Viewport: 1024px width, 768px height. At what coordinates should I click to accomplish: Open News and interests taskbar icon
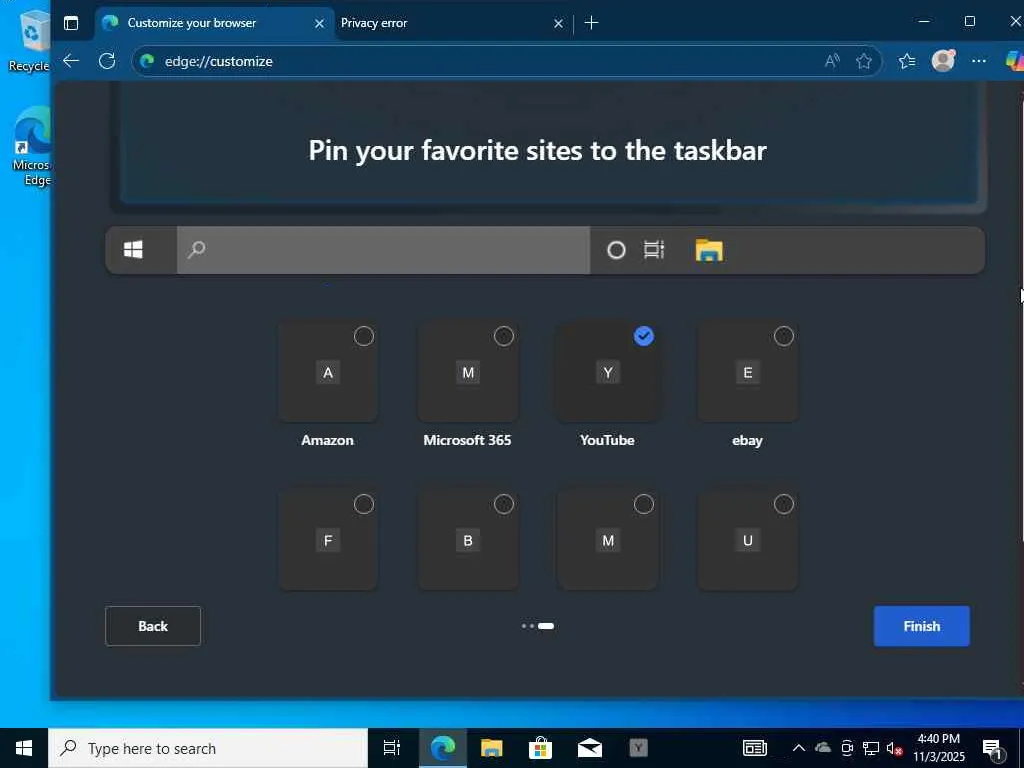[x=755, y=748]
